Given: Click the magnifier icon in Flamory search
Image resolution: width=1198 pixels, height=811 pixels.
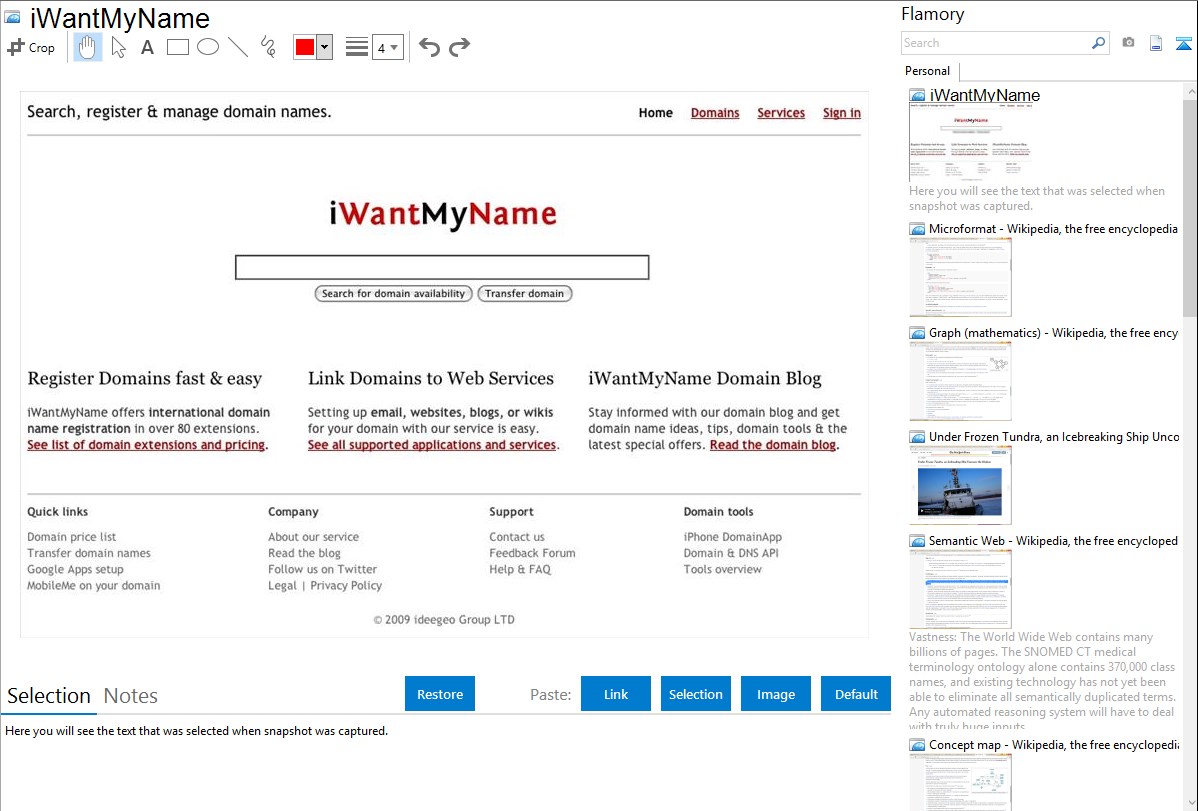Looking at the screenshot, I should [1098, 43].
